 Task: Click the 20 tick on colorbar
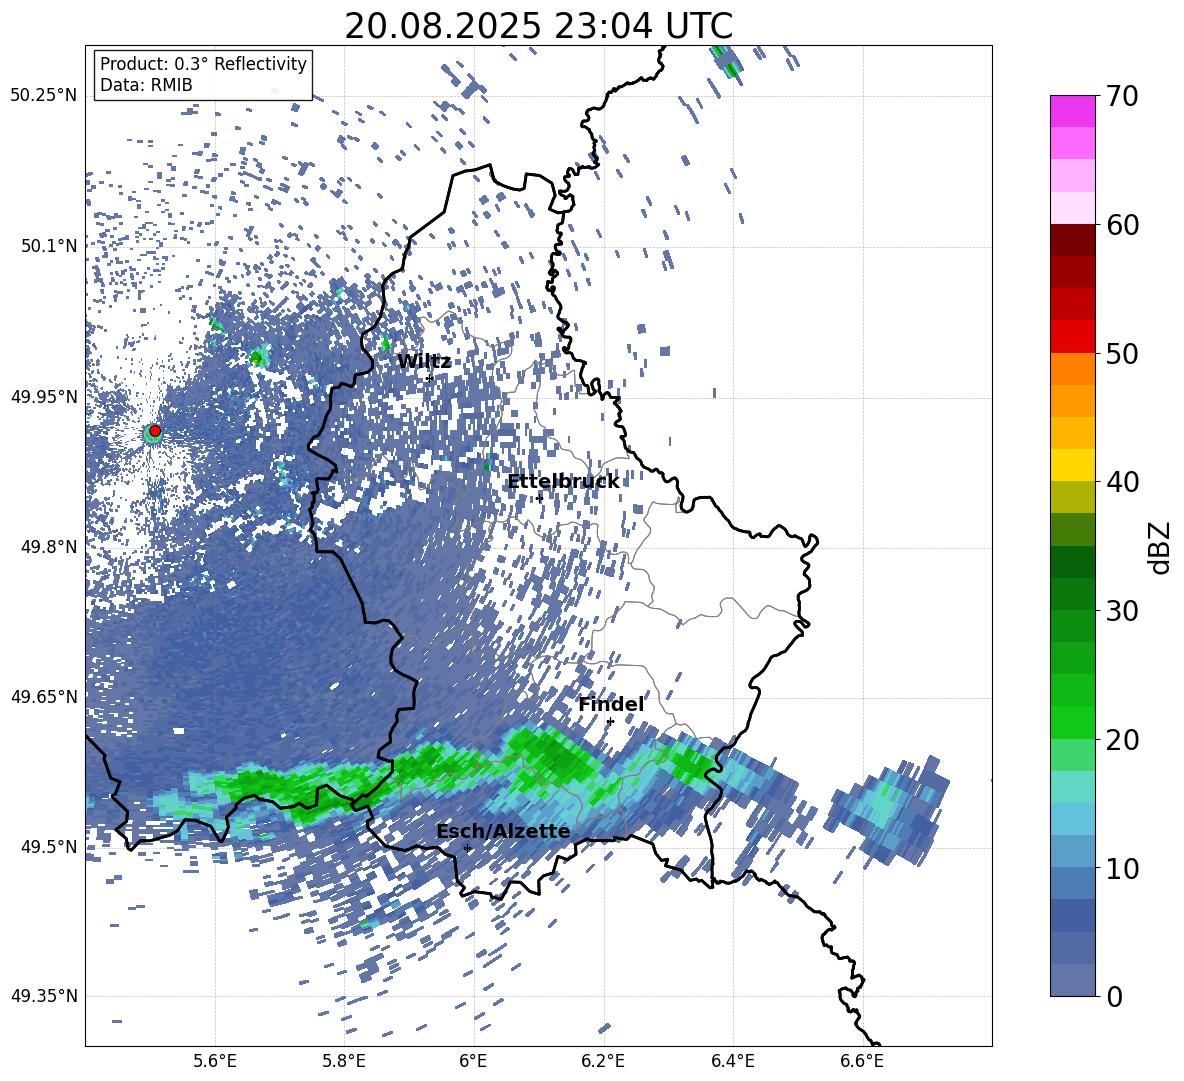pos(1121,739)
